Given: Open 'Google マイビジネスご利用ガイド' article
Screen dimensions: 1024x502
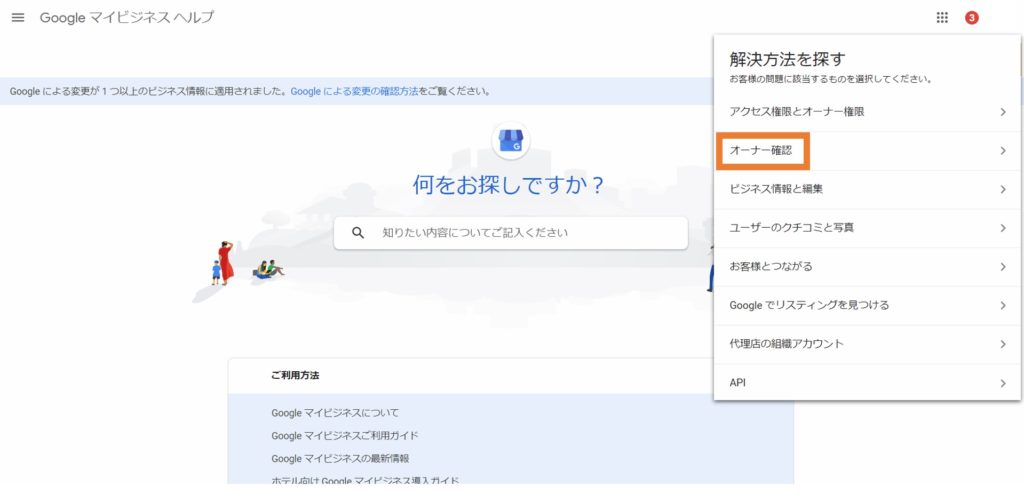Looking at the screenshot, I should click(345, 435).
